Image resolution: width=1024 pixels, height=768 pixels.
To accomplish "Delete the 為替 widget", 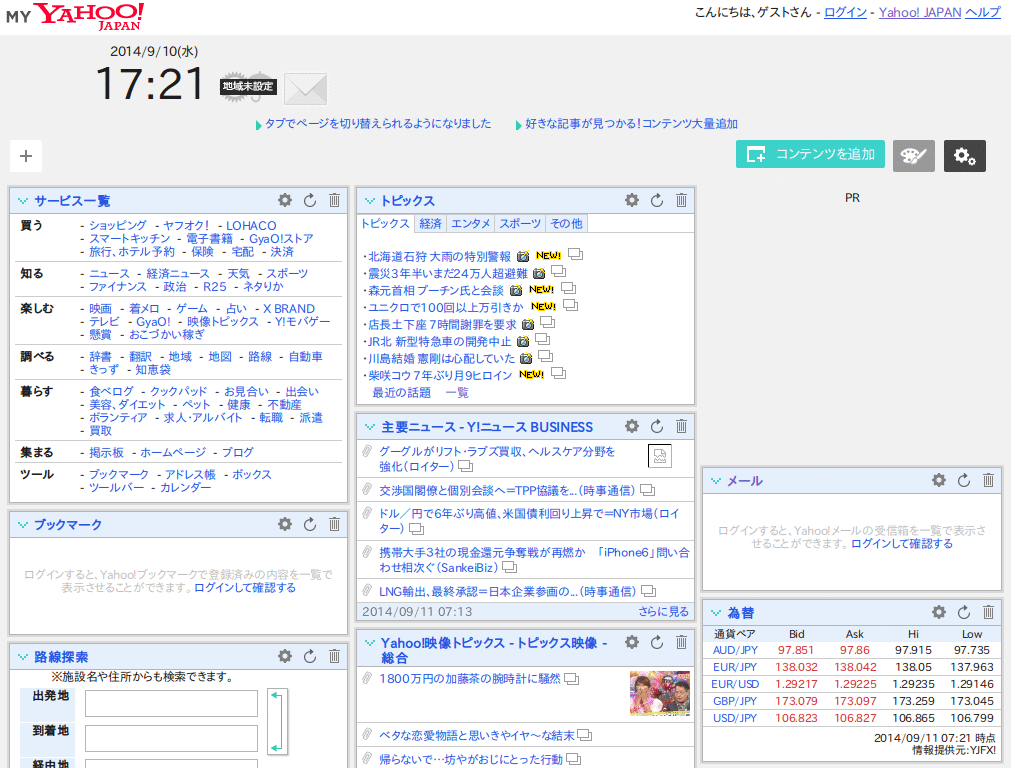I will (x=988, y=613).
